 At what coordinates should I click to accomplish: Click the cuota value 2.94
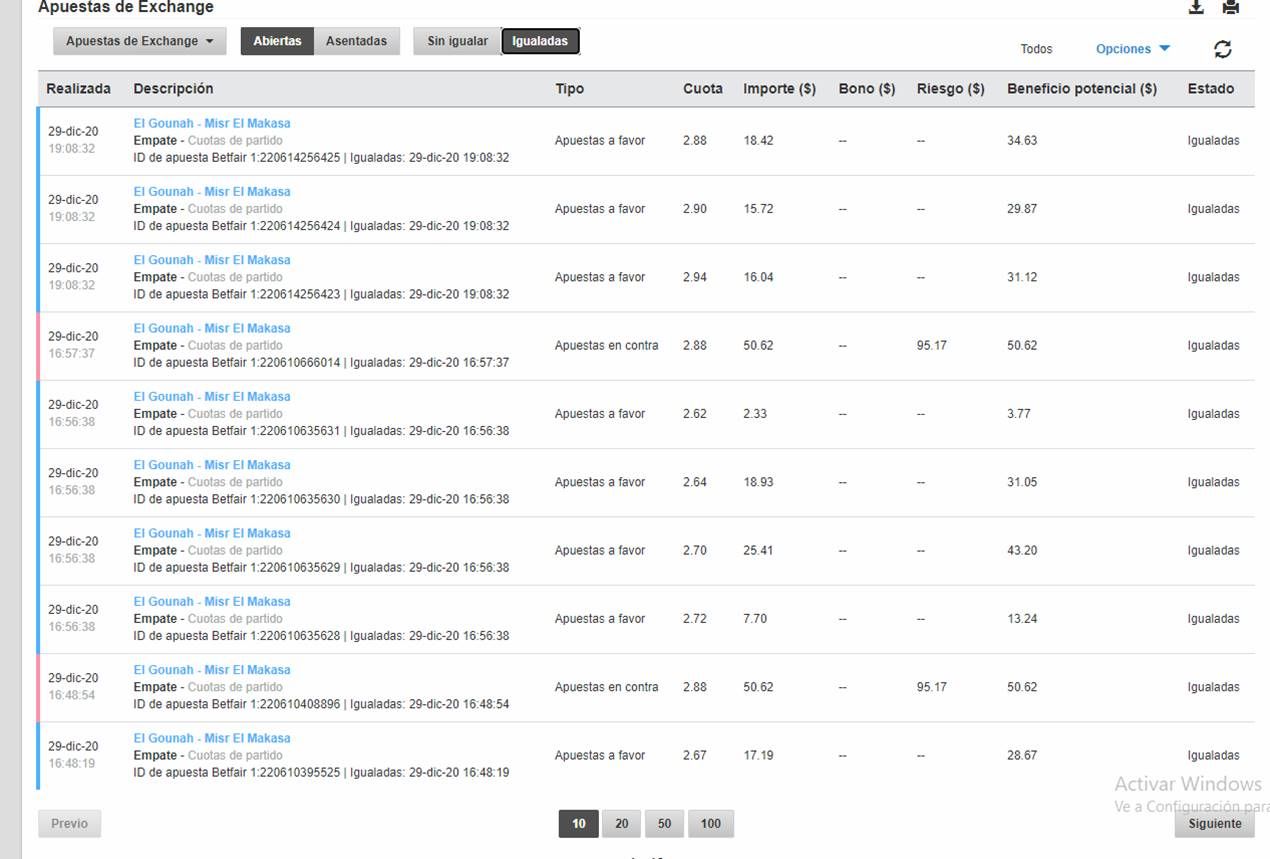click(x=695, y=277)
